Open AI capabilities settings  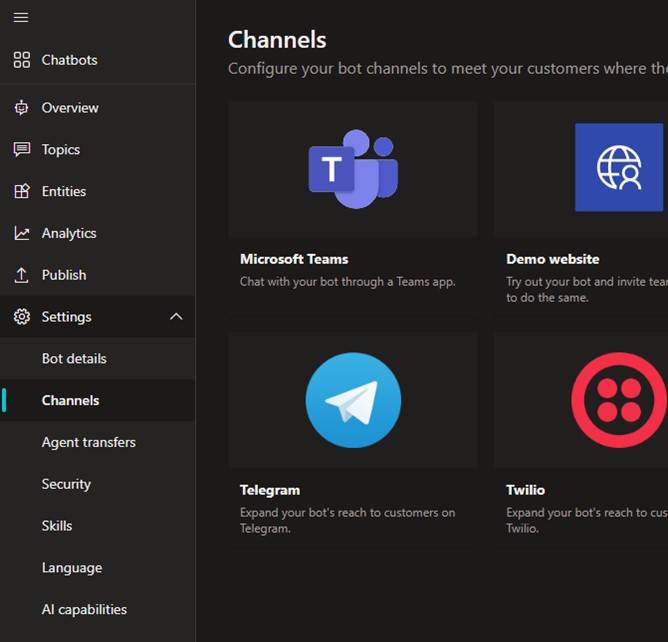[84, 610]
